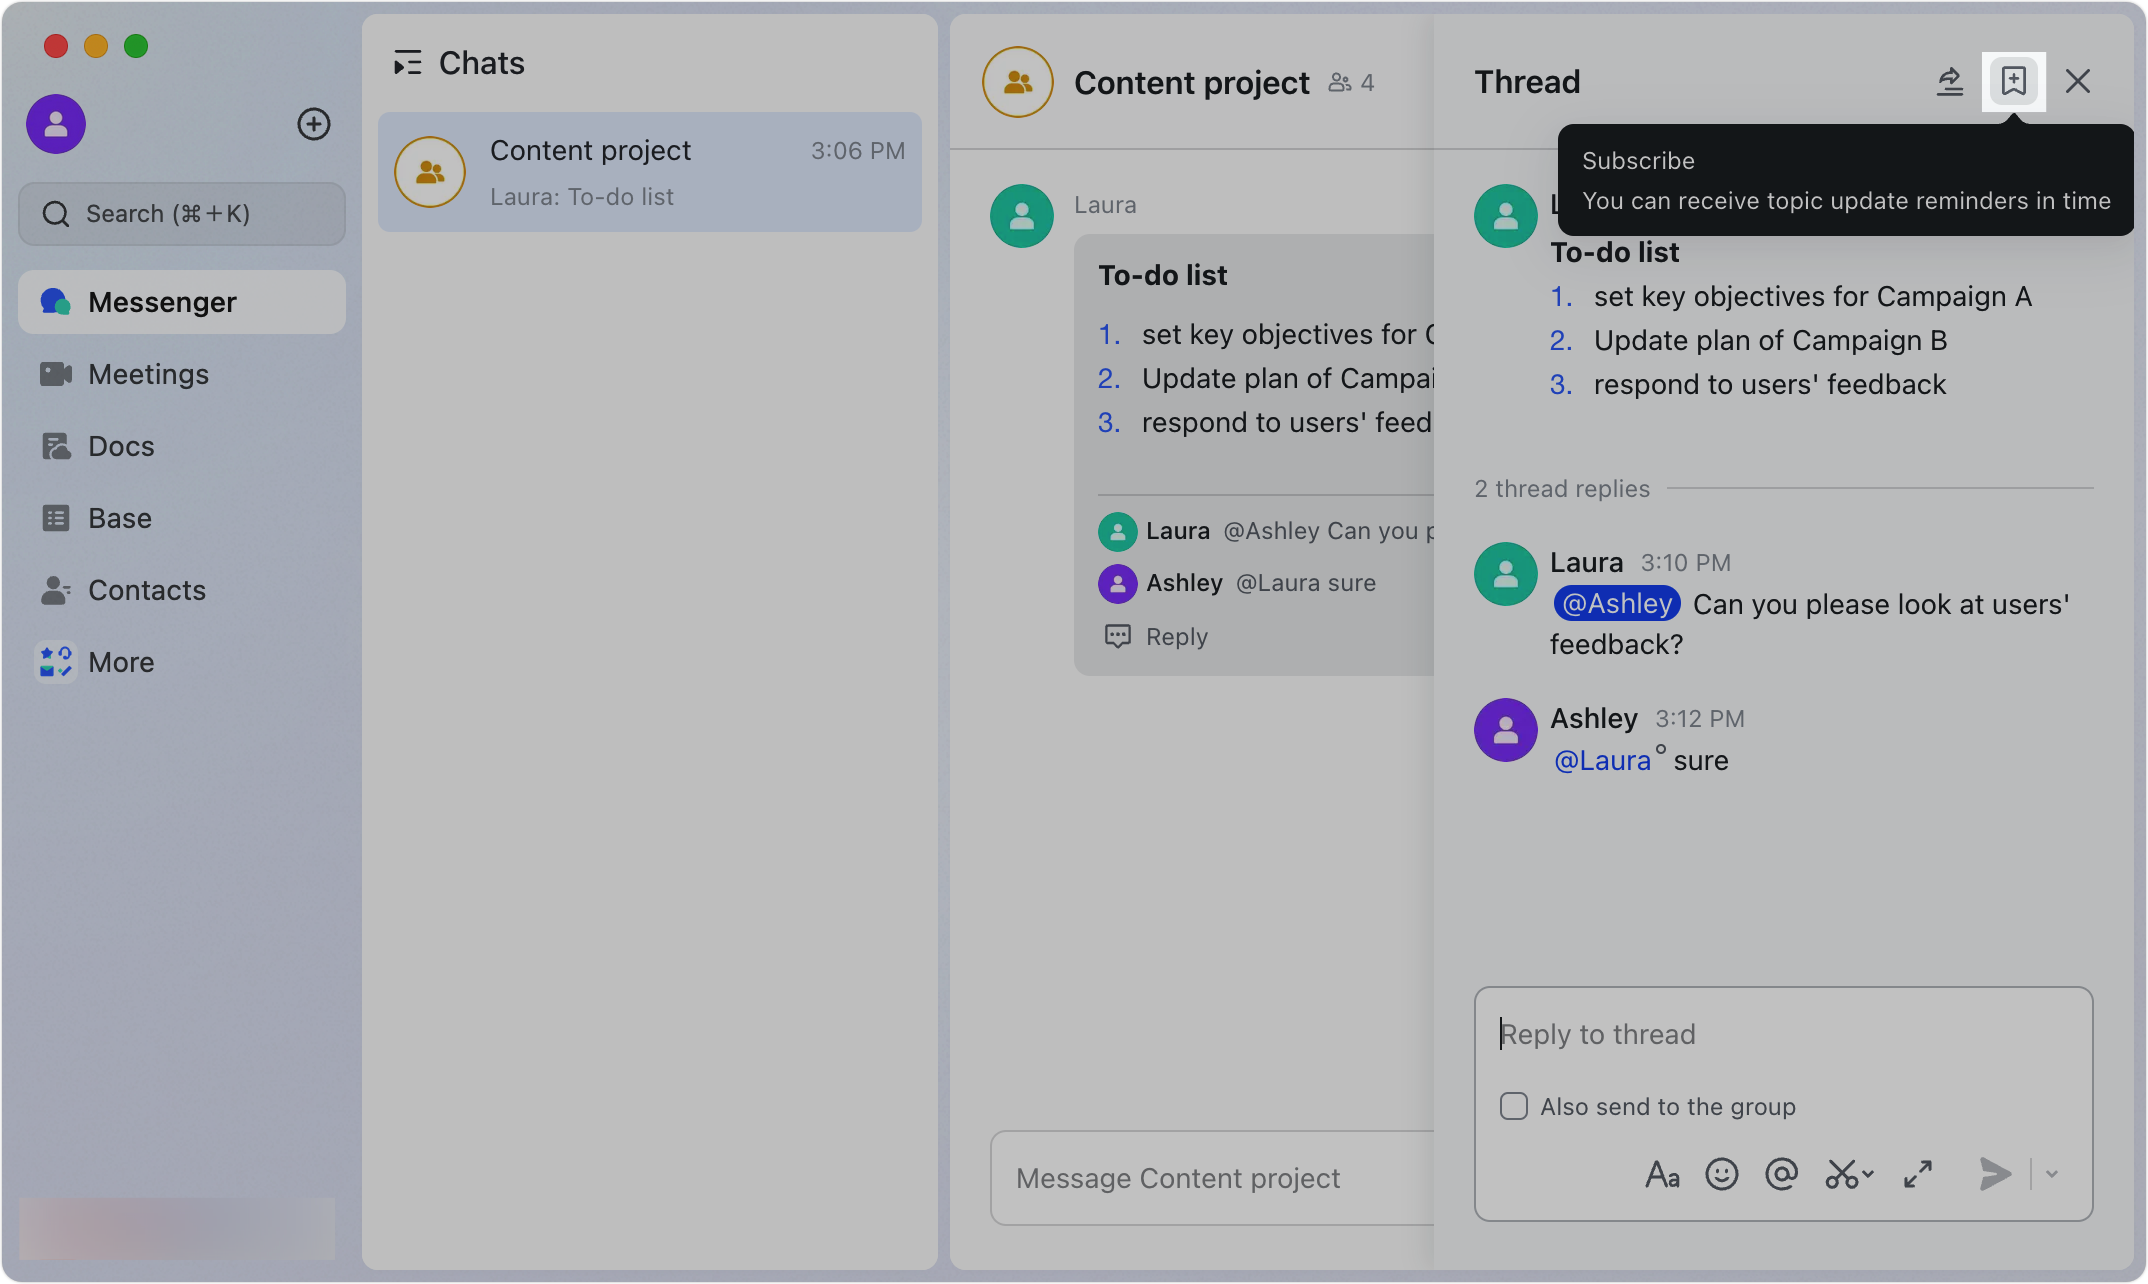Create a new chat with the plus button

click(x=314, y=124)
